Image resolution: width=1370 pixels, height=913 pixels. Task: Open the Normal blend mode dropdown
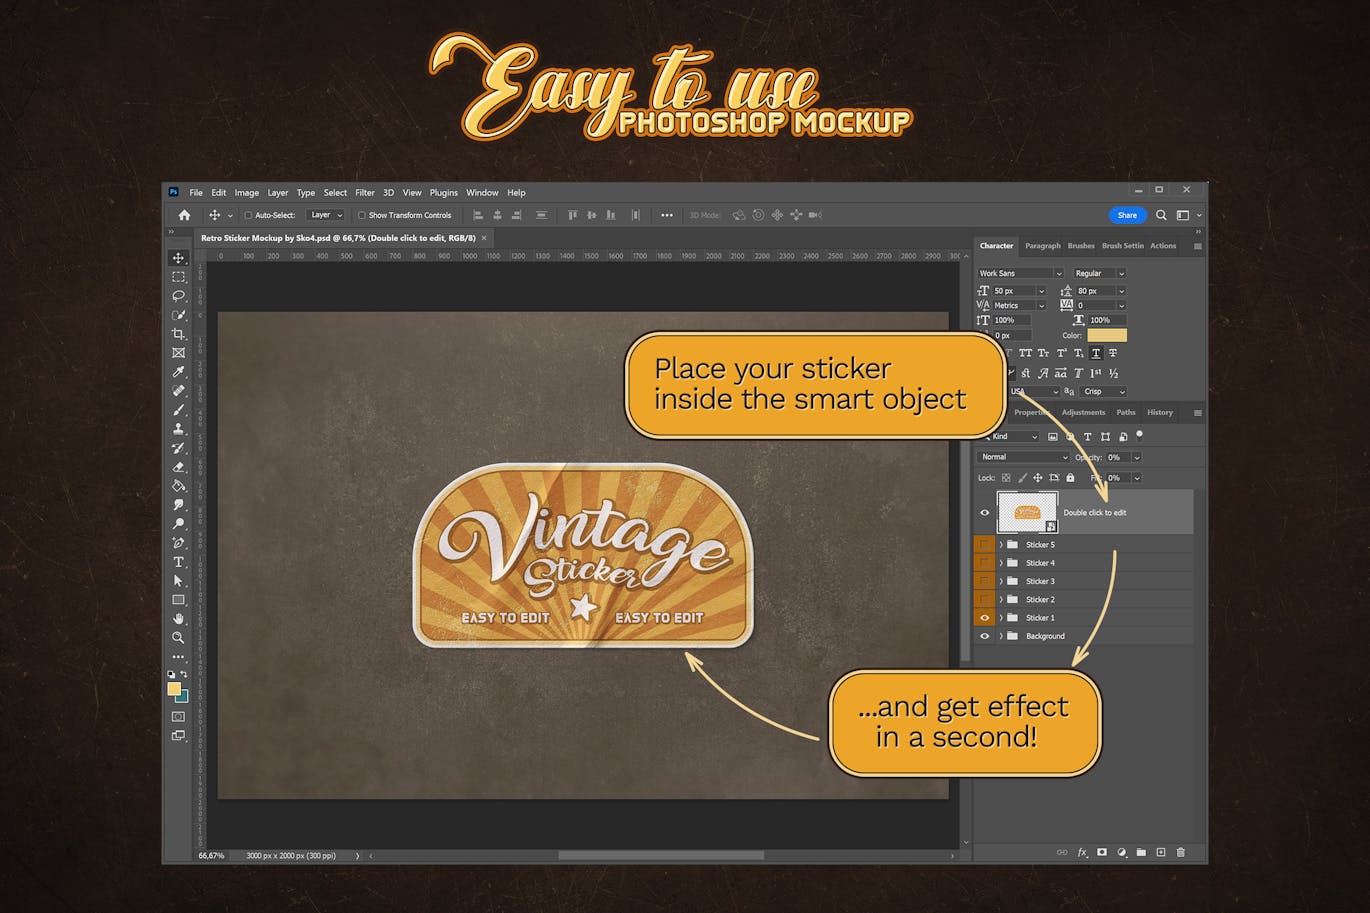point(1022,457)
